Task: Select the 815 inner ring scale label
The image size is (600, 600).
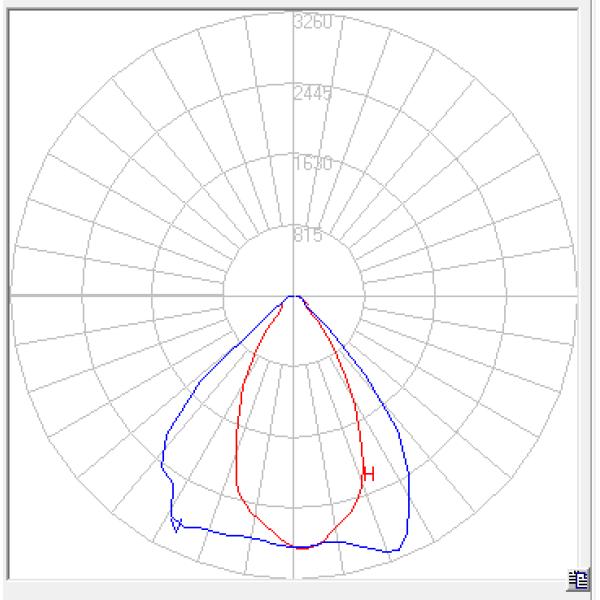Action: (308, 237)
